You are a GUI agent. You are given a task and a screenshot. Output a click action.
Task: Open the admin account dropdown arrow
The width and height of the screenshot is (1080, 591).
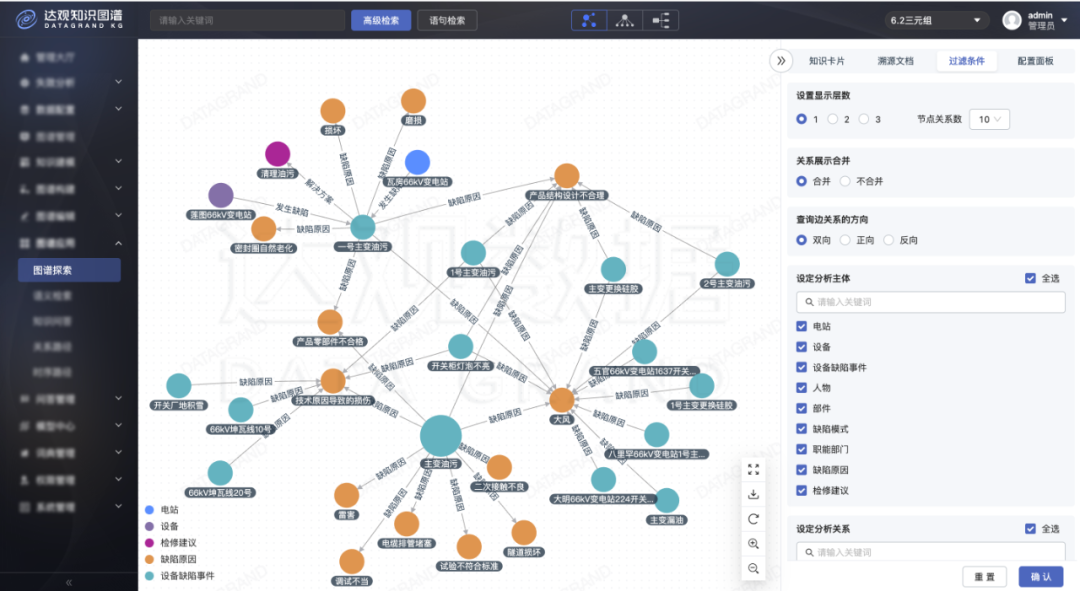1064,21
